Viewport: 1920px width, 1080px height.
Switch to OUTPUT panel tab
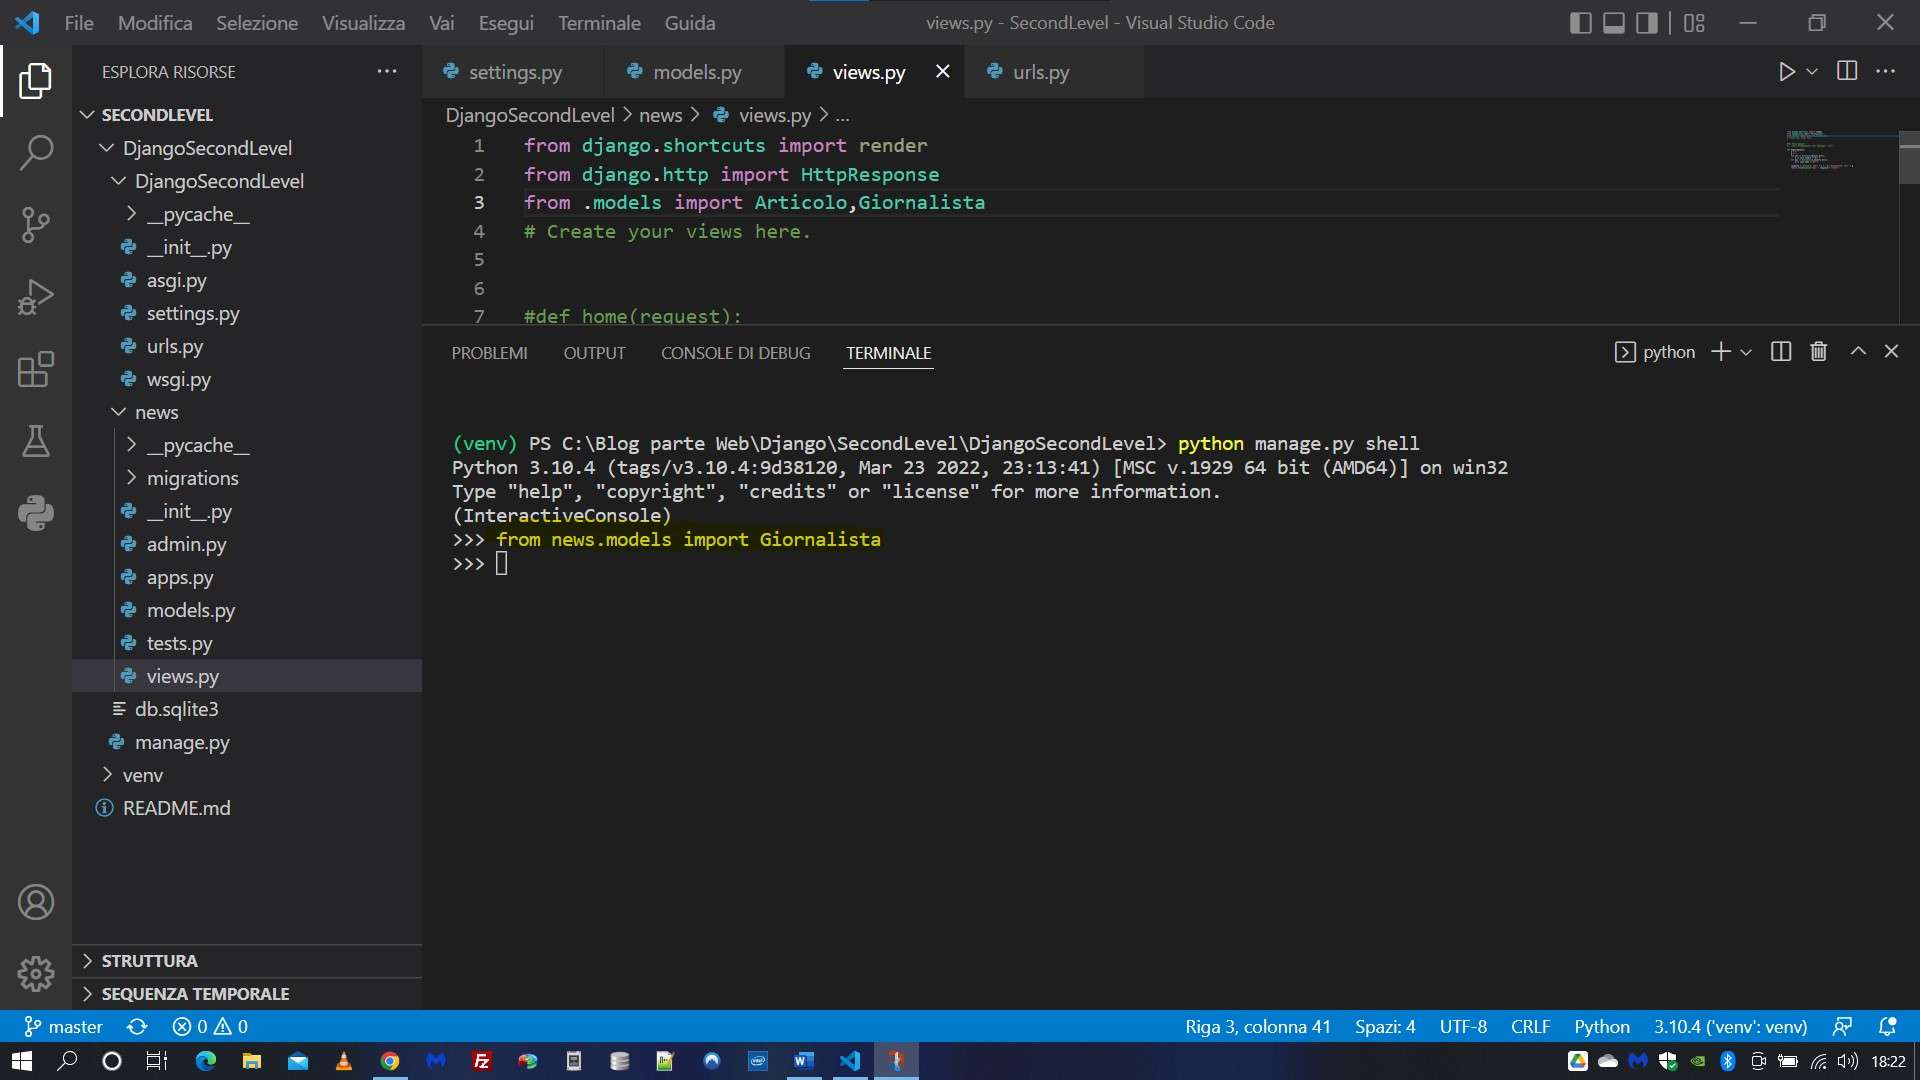(x=594, y=353)
